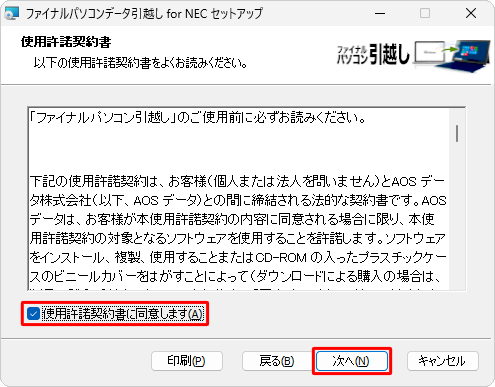This screenshot has width=495, height=387.
Task: Click the 戻る(B) button
Action: point(276,361)
